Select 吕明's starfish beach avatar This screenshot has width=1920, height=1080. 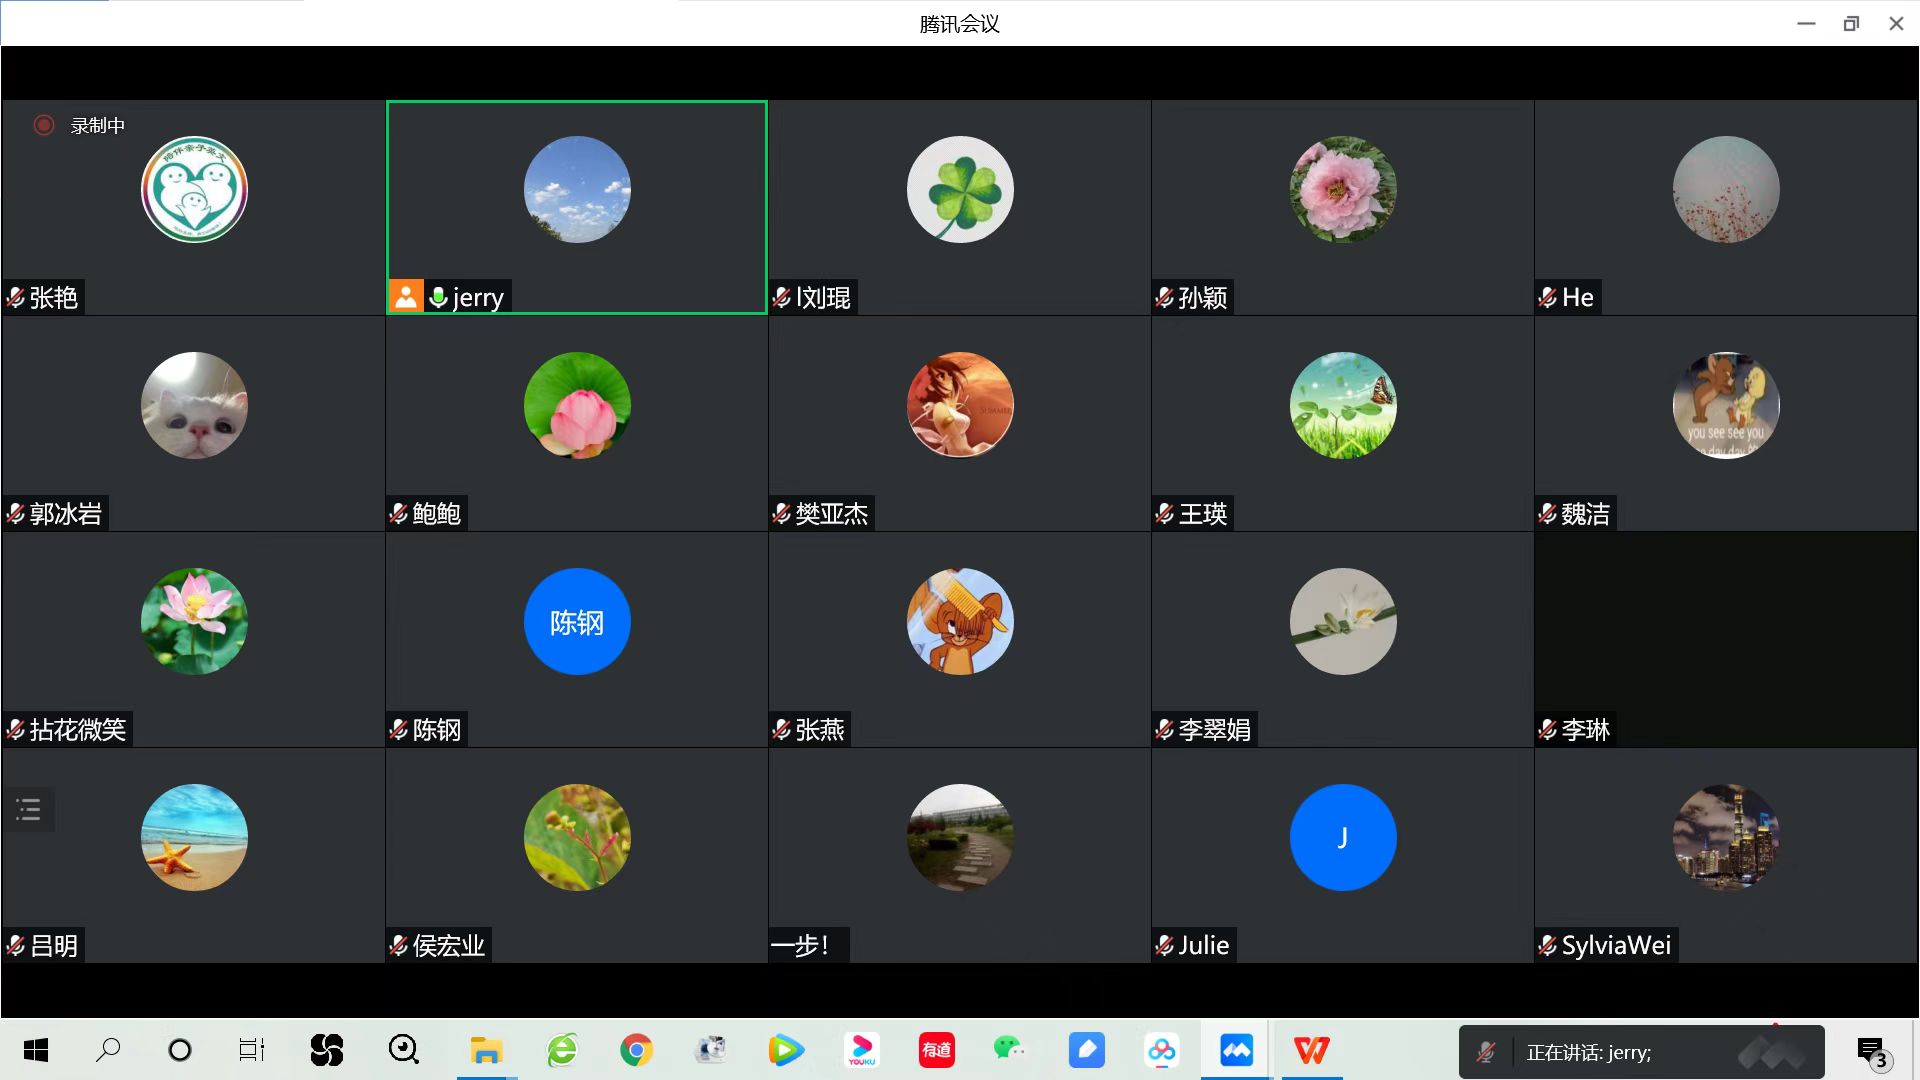[194, 837]
